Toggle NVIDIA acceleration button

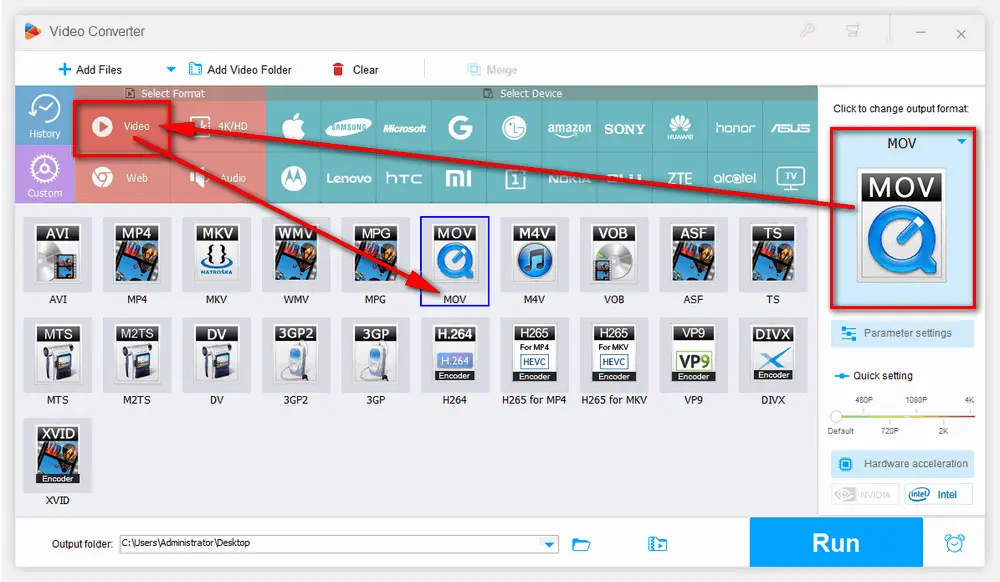point(864,494)
